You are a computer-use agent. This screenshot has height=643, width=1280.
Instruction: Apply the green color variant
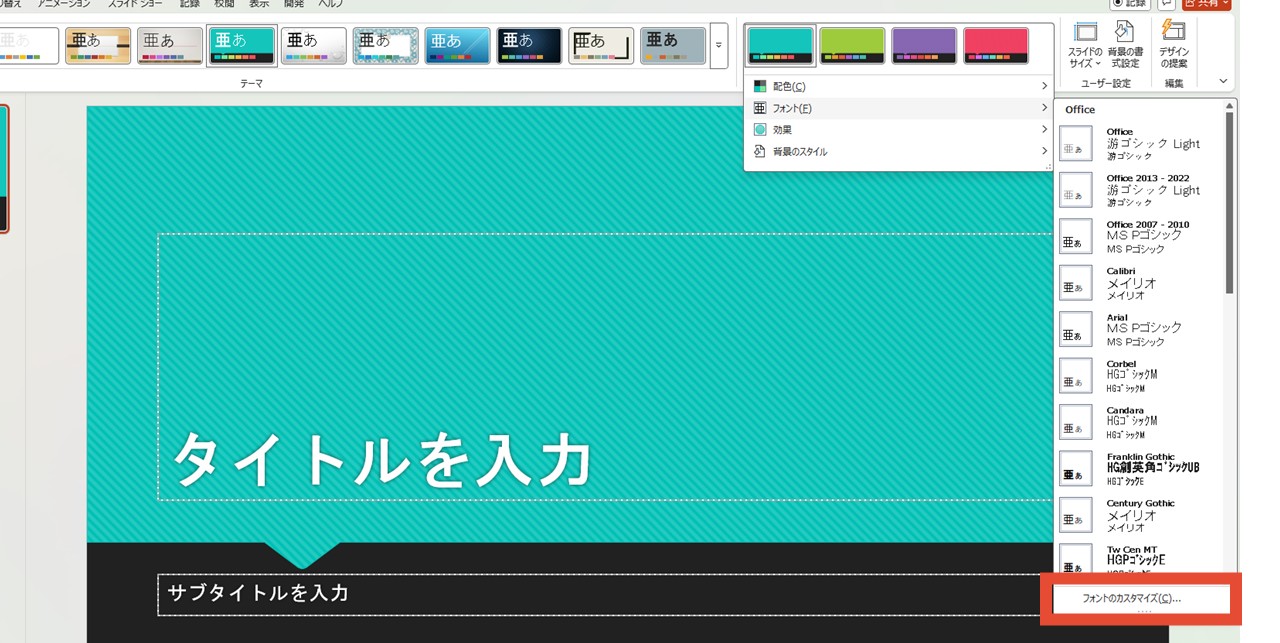click(852, 46)
